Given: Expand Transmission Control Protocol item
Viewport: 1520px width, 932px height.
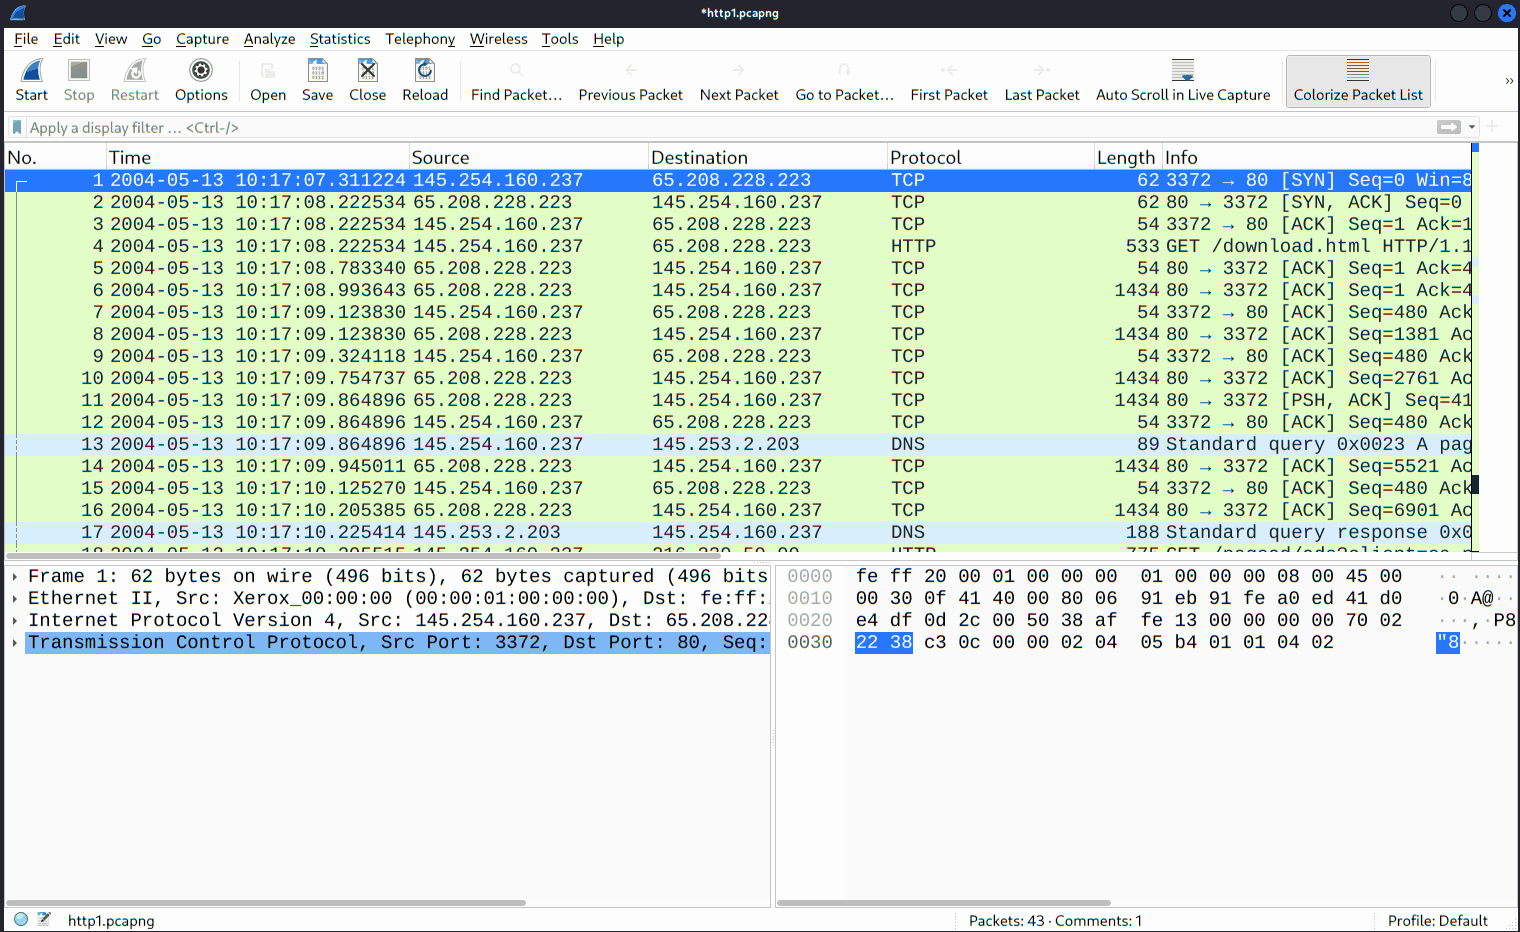Looking at the screenshot, I should [15, 643].
